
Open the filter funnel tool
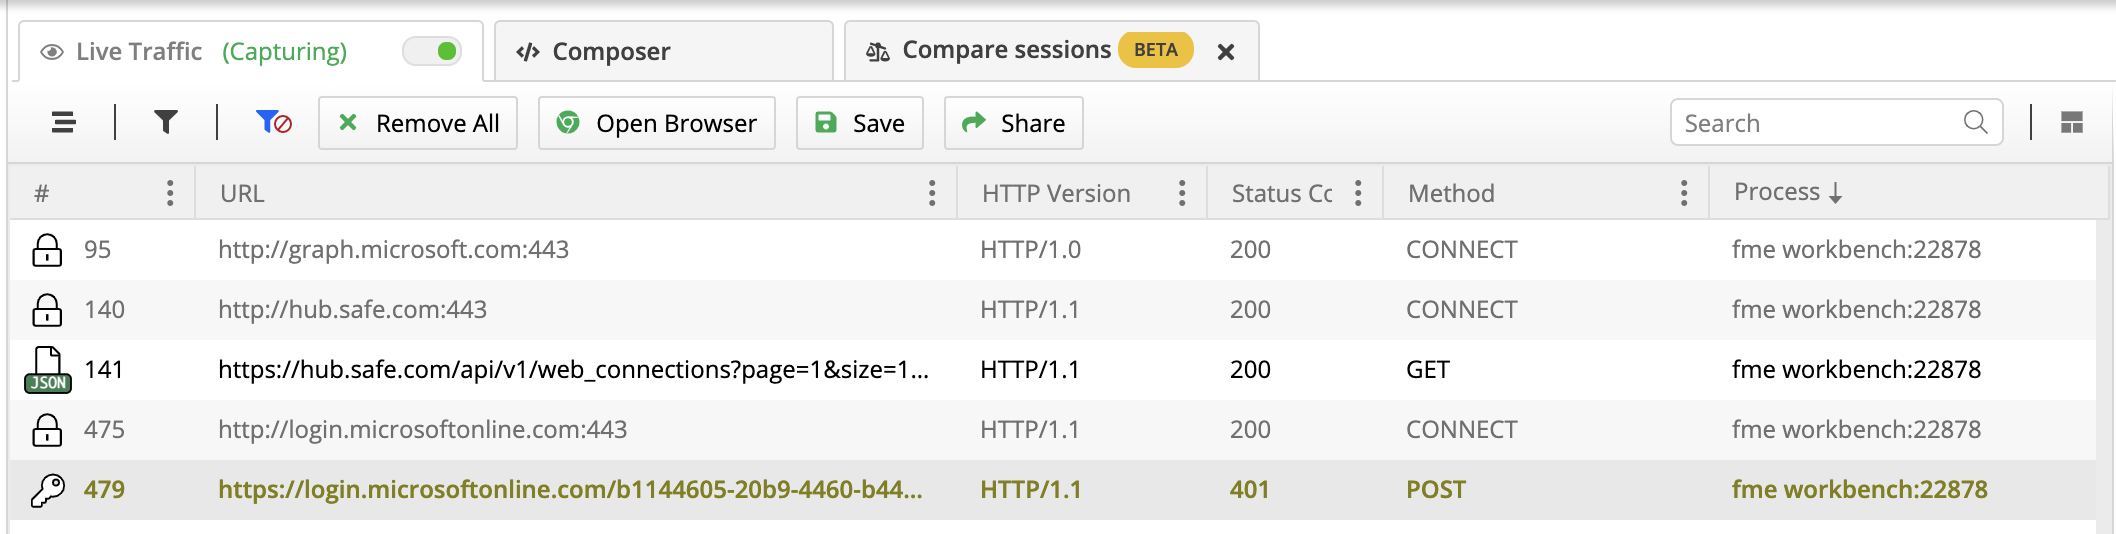pos(166,122)
